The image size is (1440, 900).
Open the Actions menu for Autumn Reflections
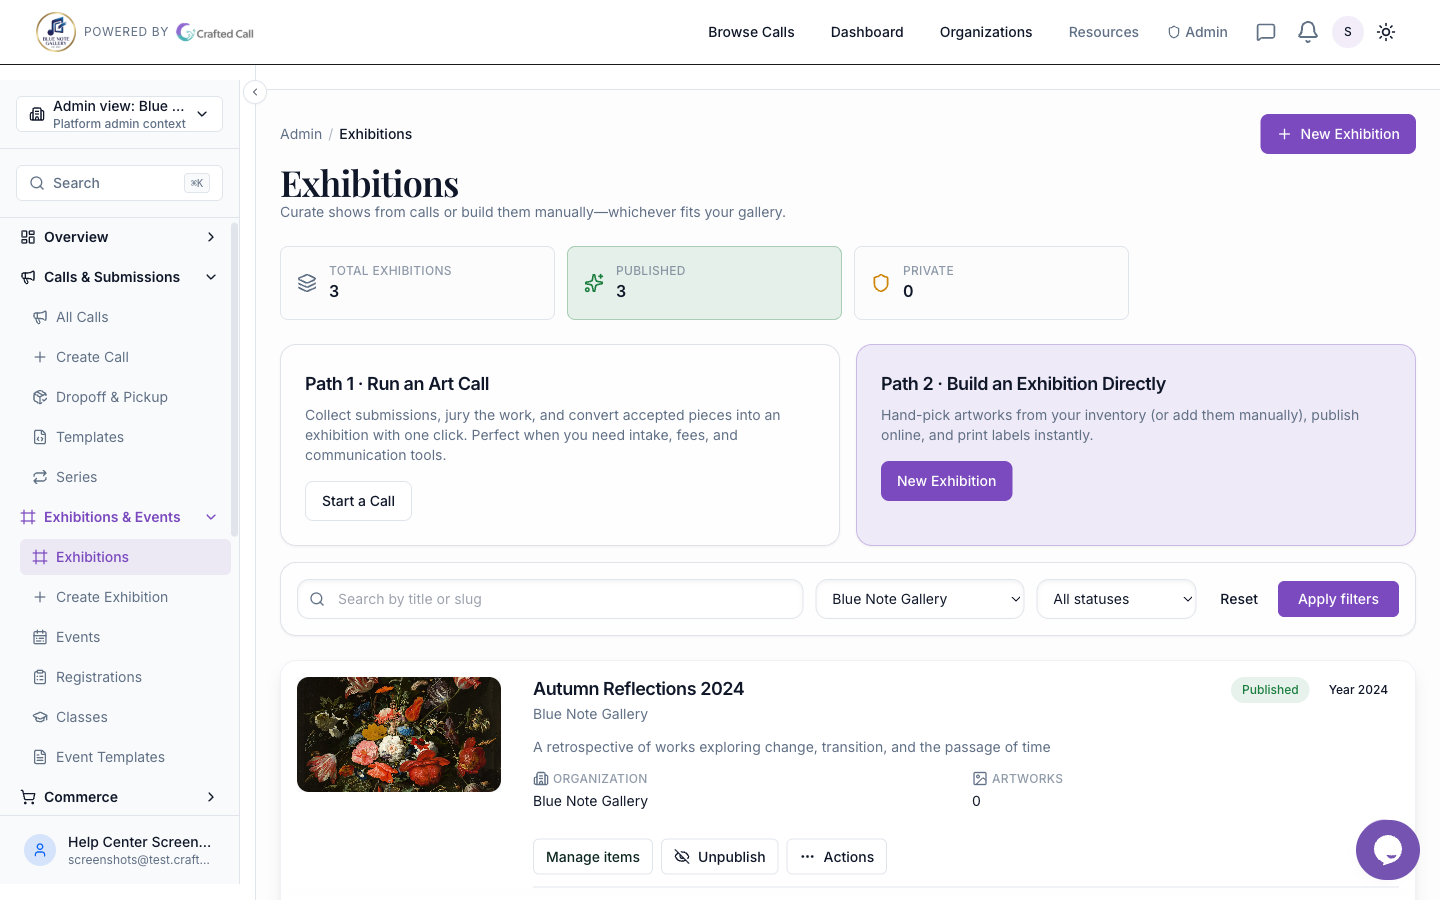coord(836,857)
